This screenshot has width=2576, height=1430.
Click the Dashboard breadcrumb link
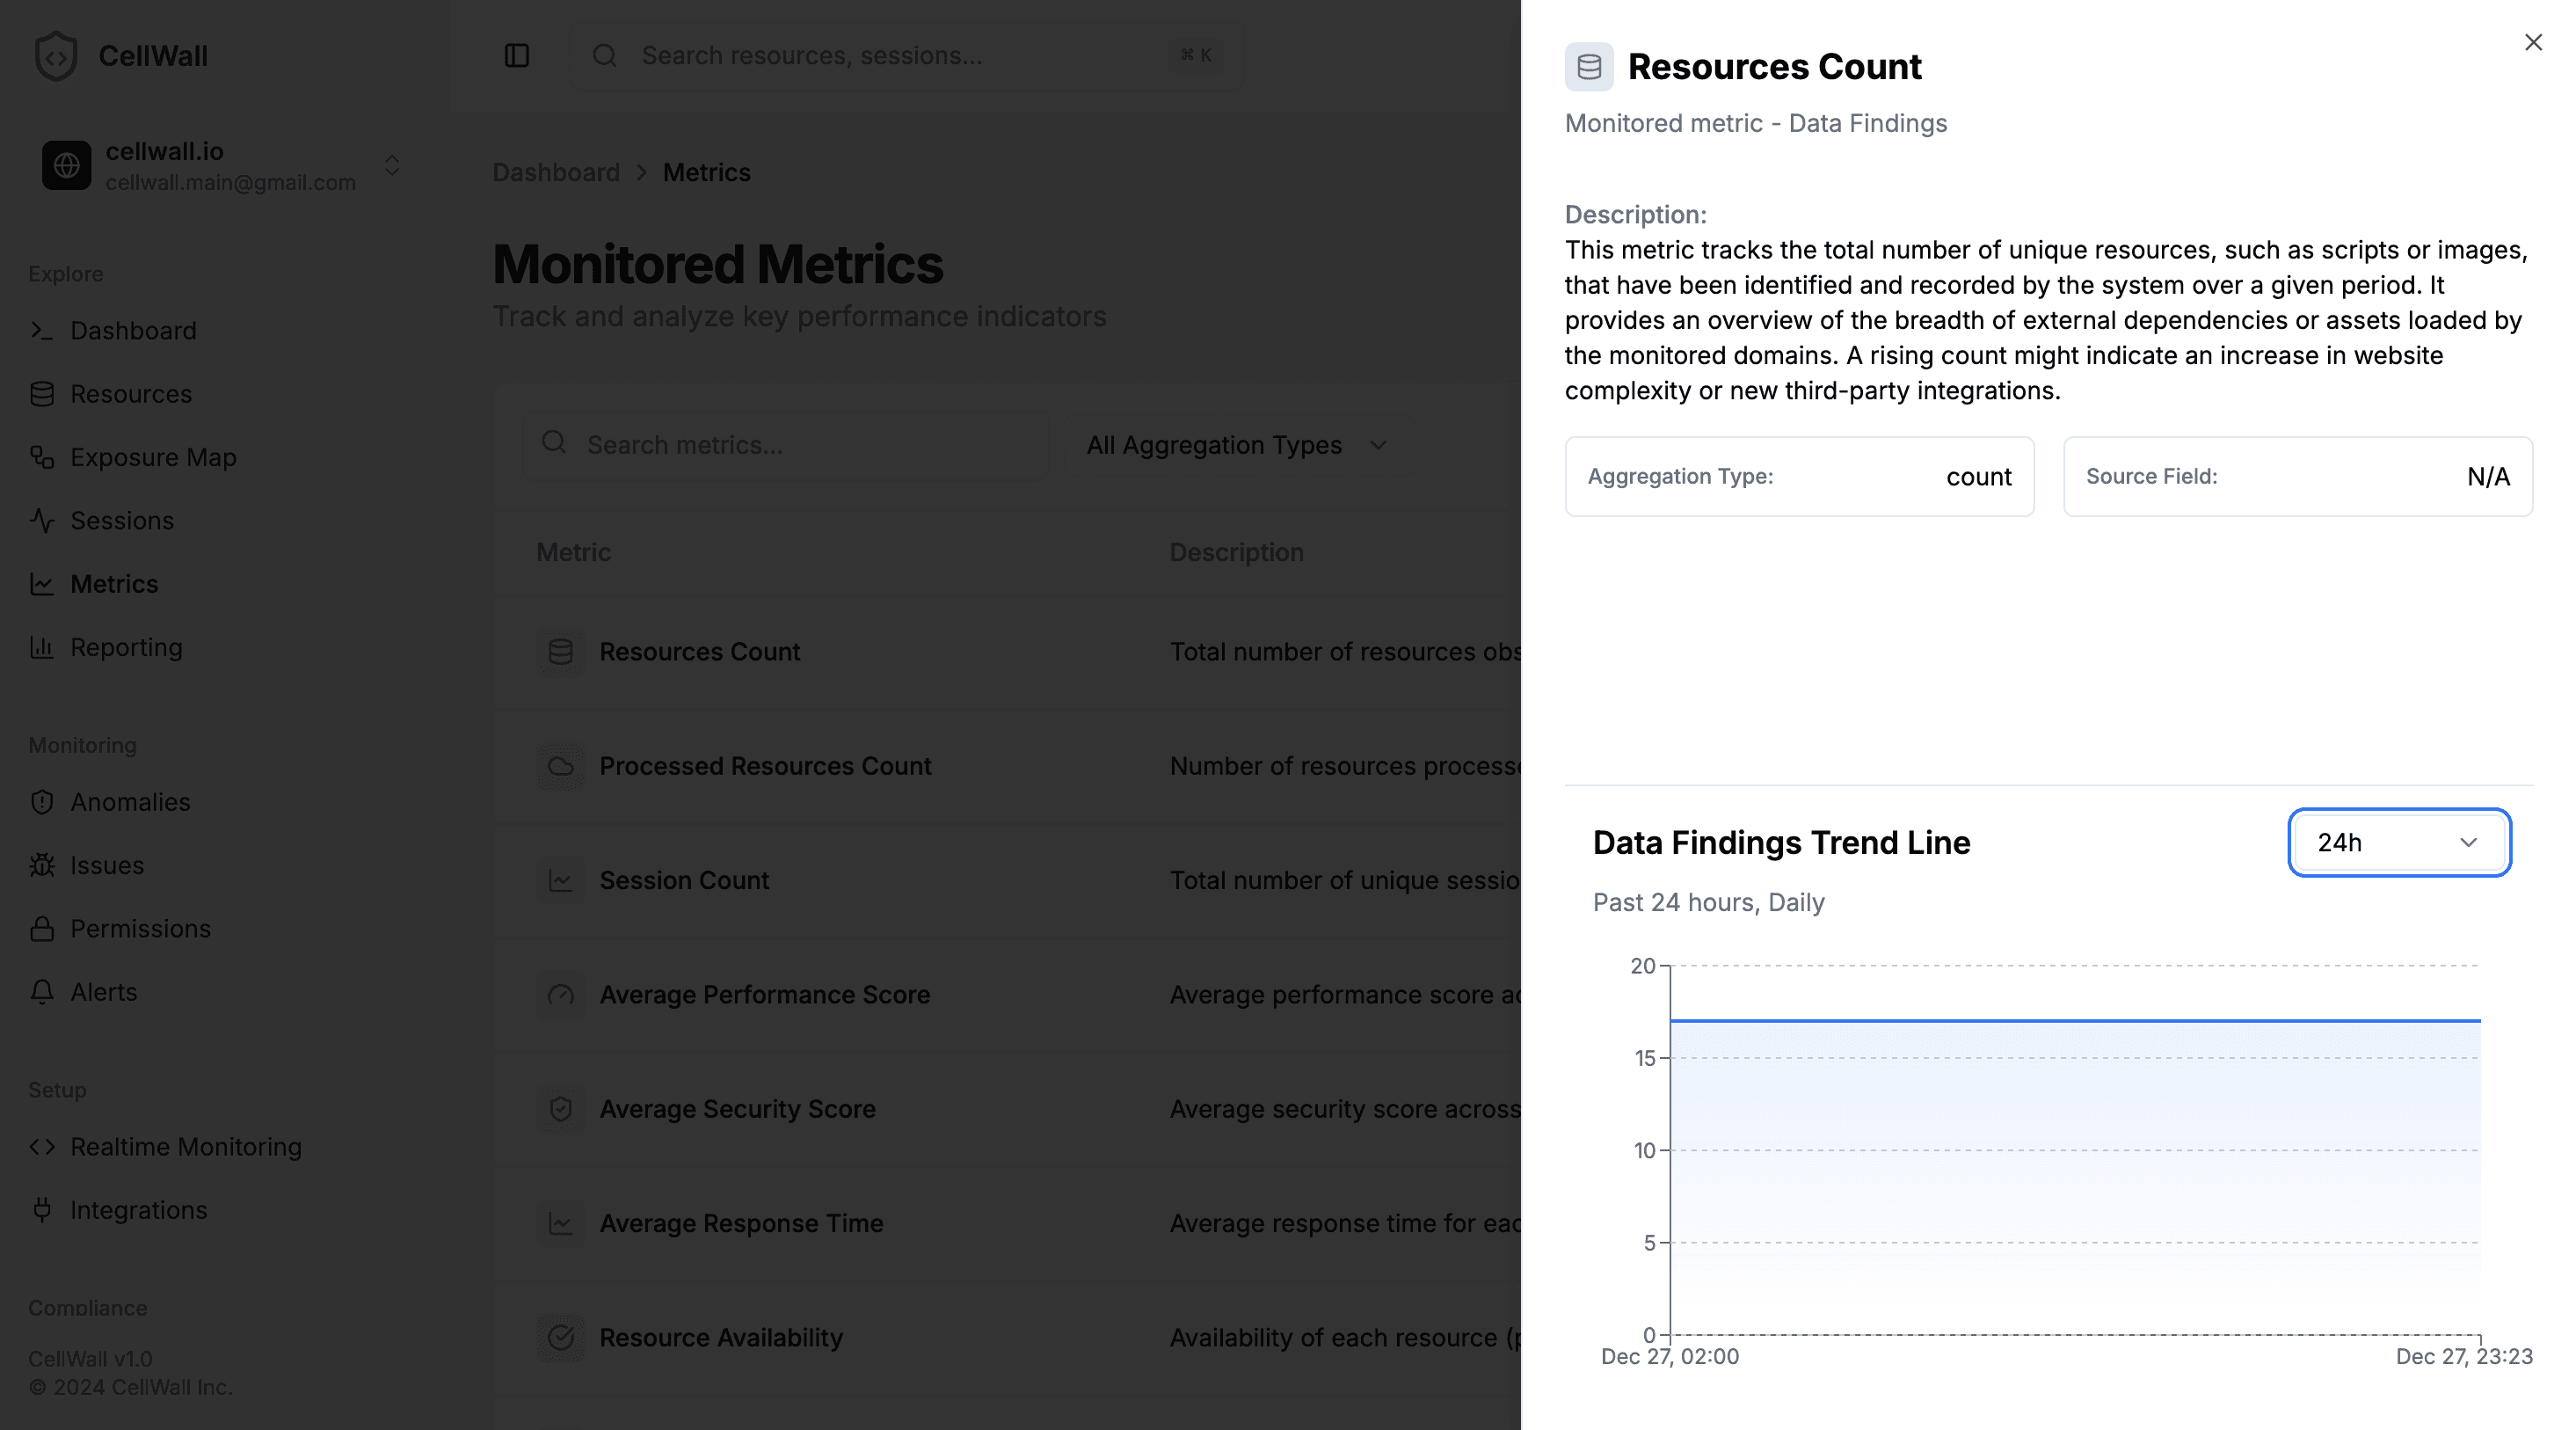click(556, 172)
